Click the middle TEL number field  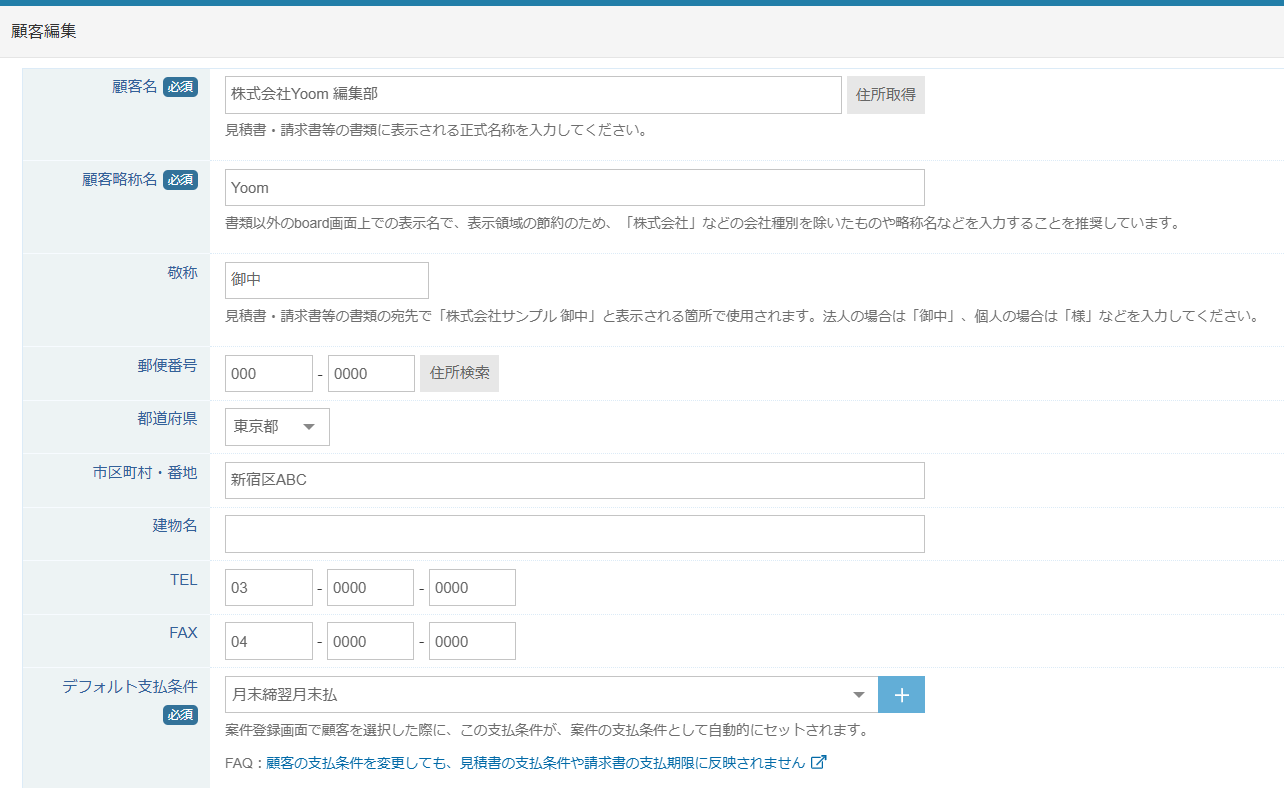click(x=370, y=588)
